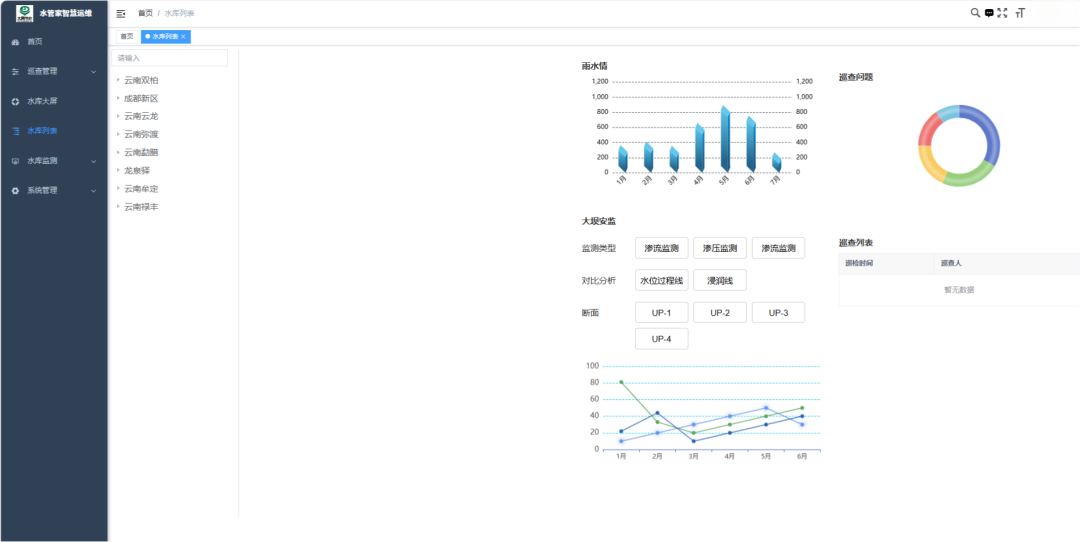The height and width of the screenshot is (542, 1080).
Task: Open the font size icon in header
Action: click(1020, 13)
